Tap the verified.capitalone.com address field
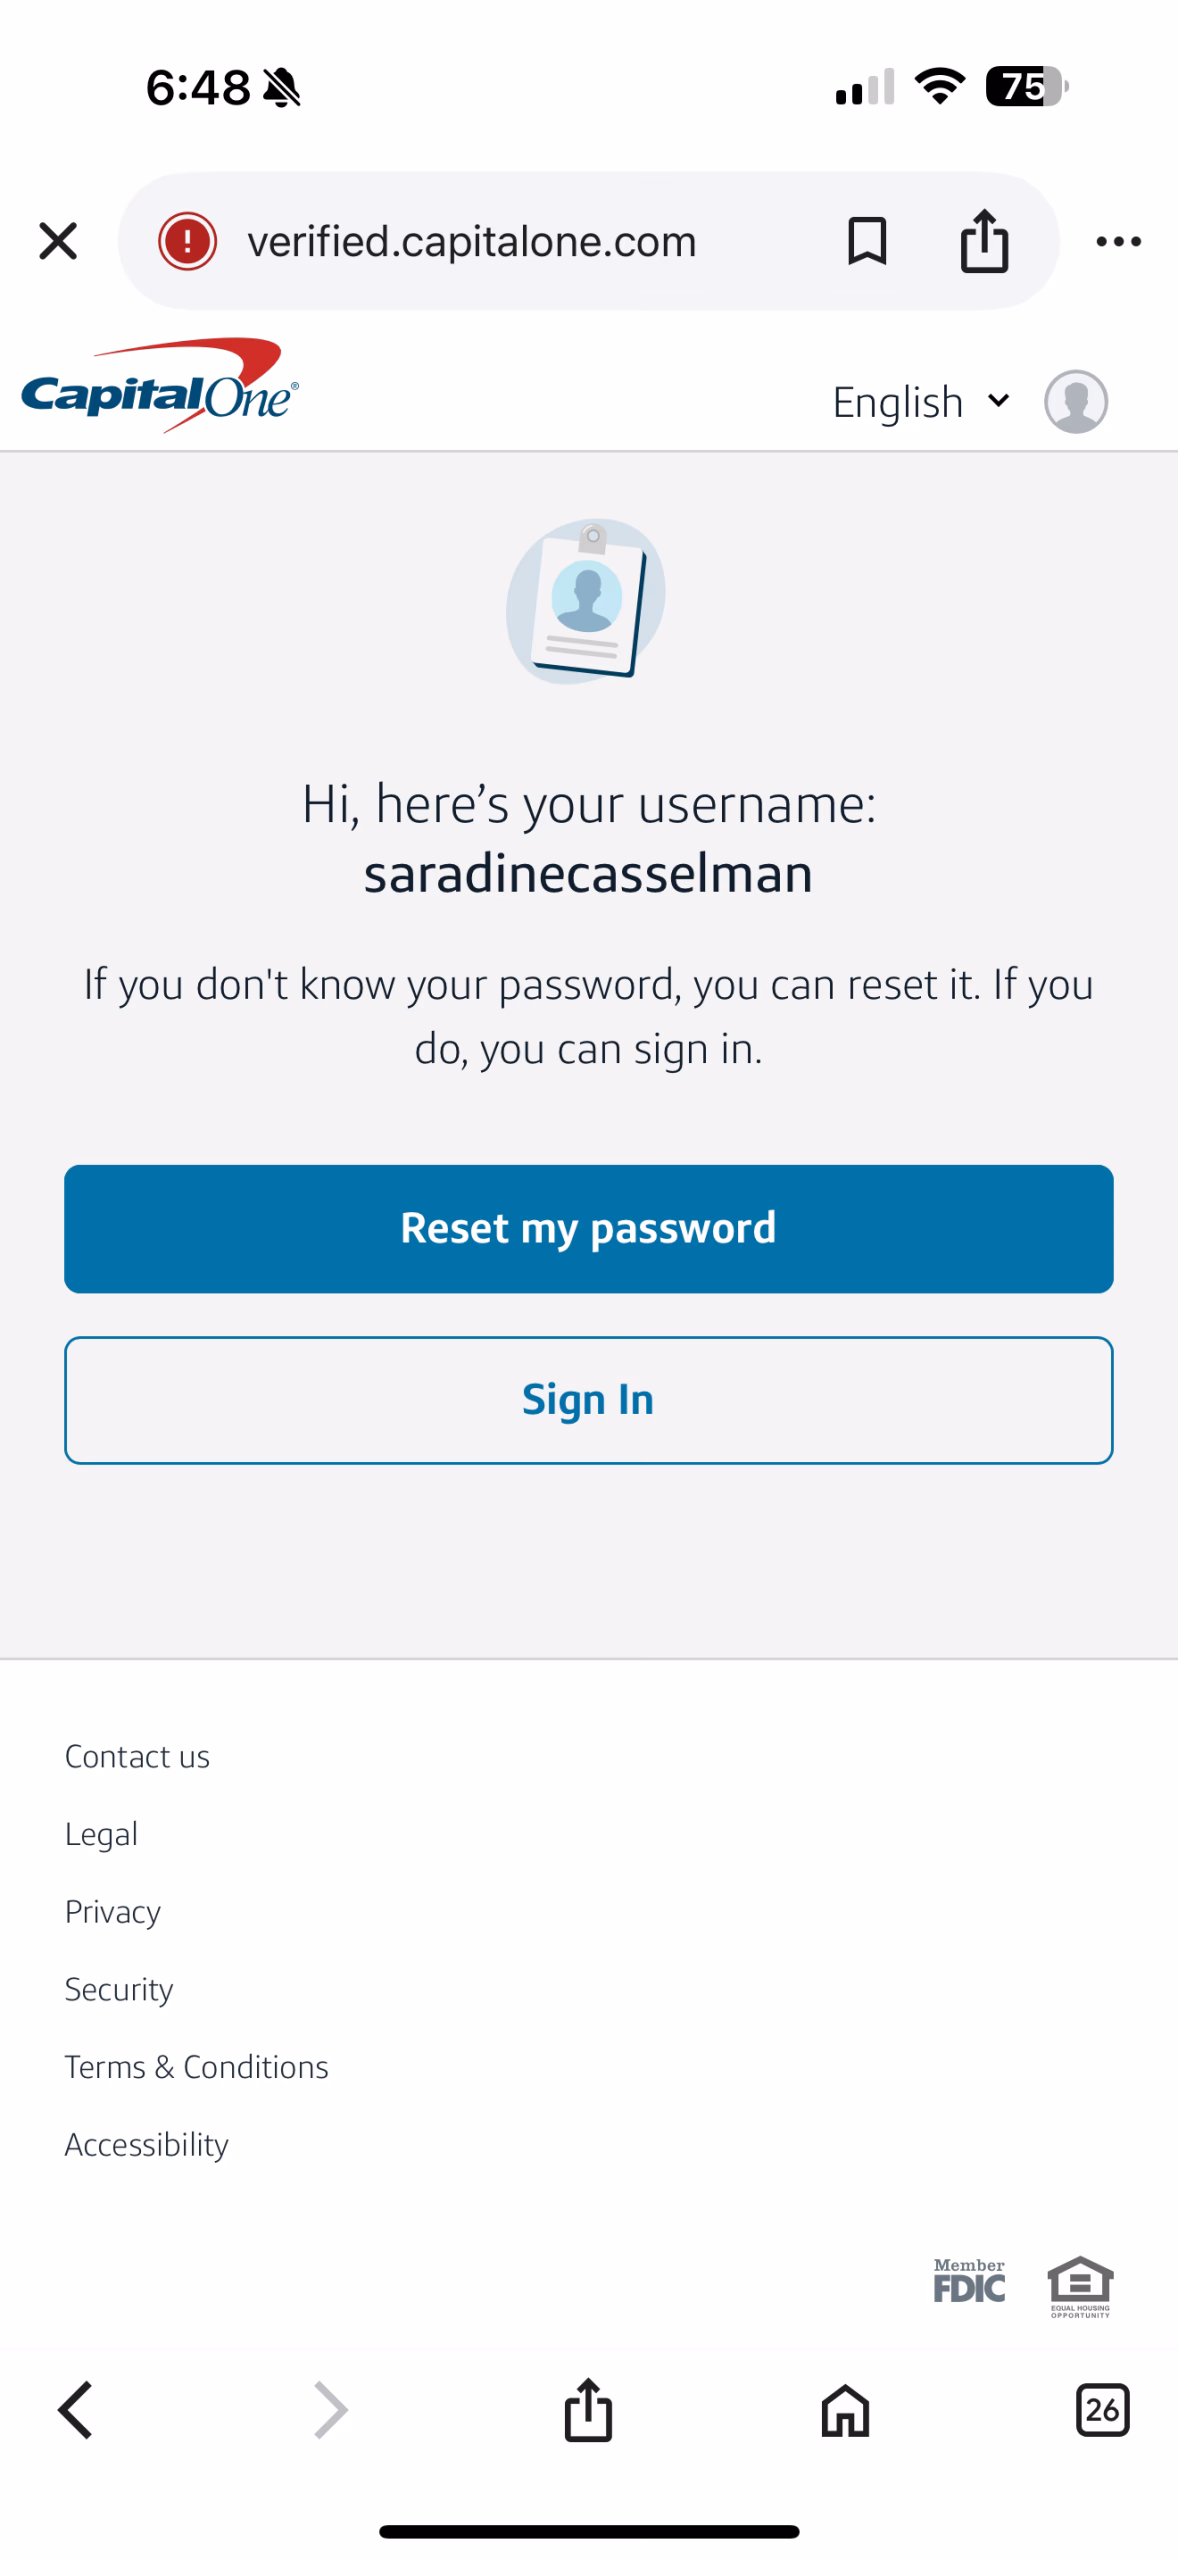1178x2560 pixels. (x=471, y=241)
